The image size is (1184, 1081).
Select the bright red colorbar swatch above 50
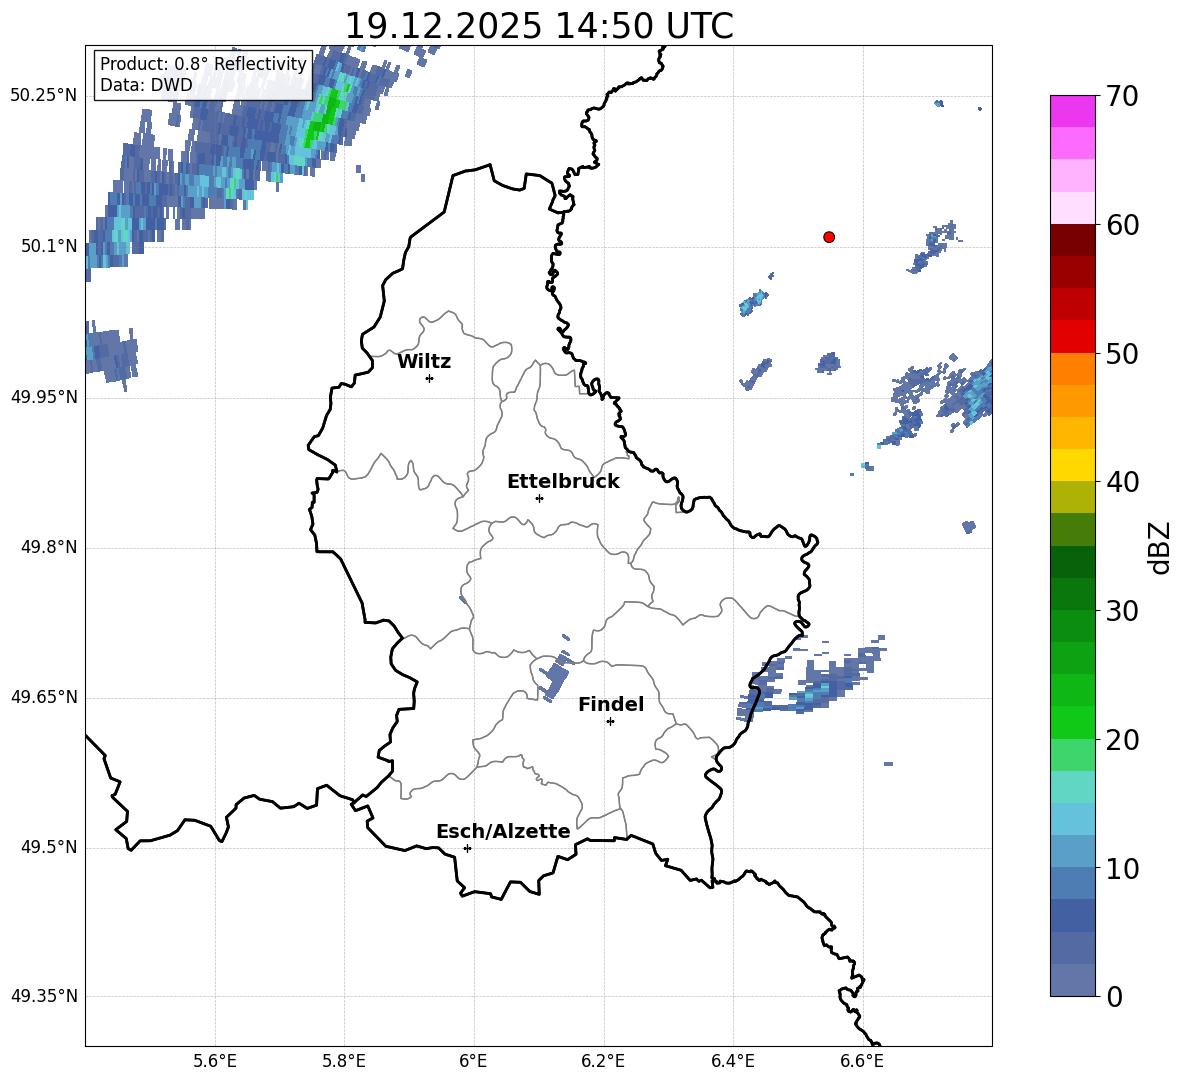1072,336
